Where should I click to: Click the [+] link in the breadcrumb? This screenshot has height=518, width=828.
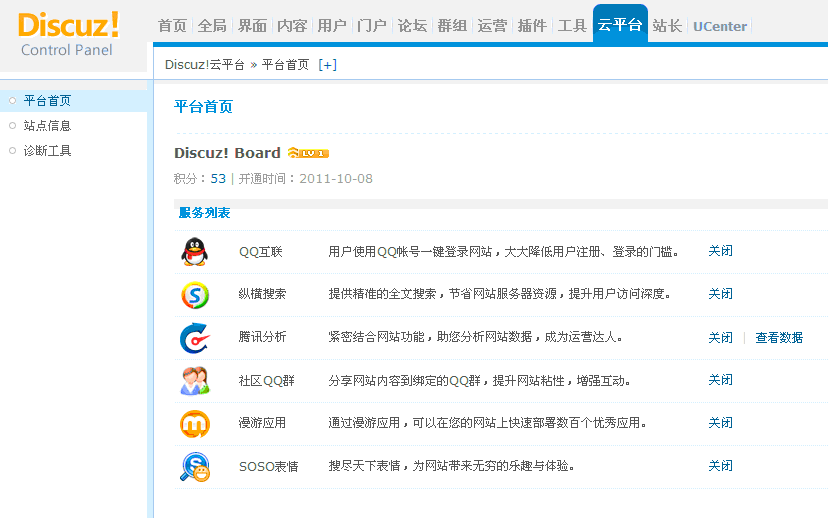coord(327,64)
